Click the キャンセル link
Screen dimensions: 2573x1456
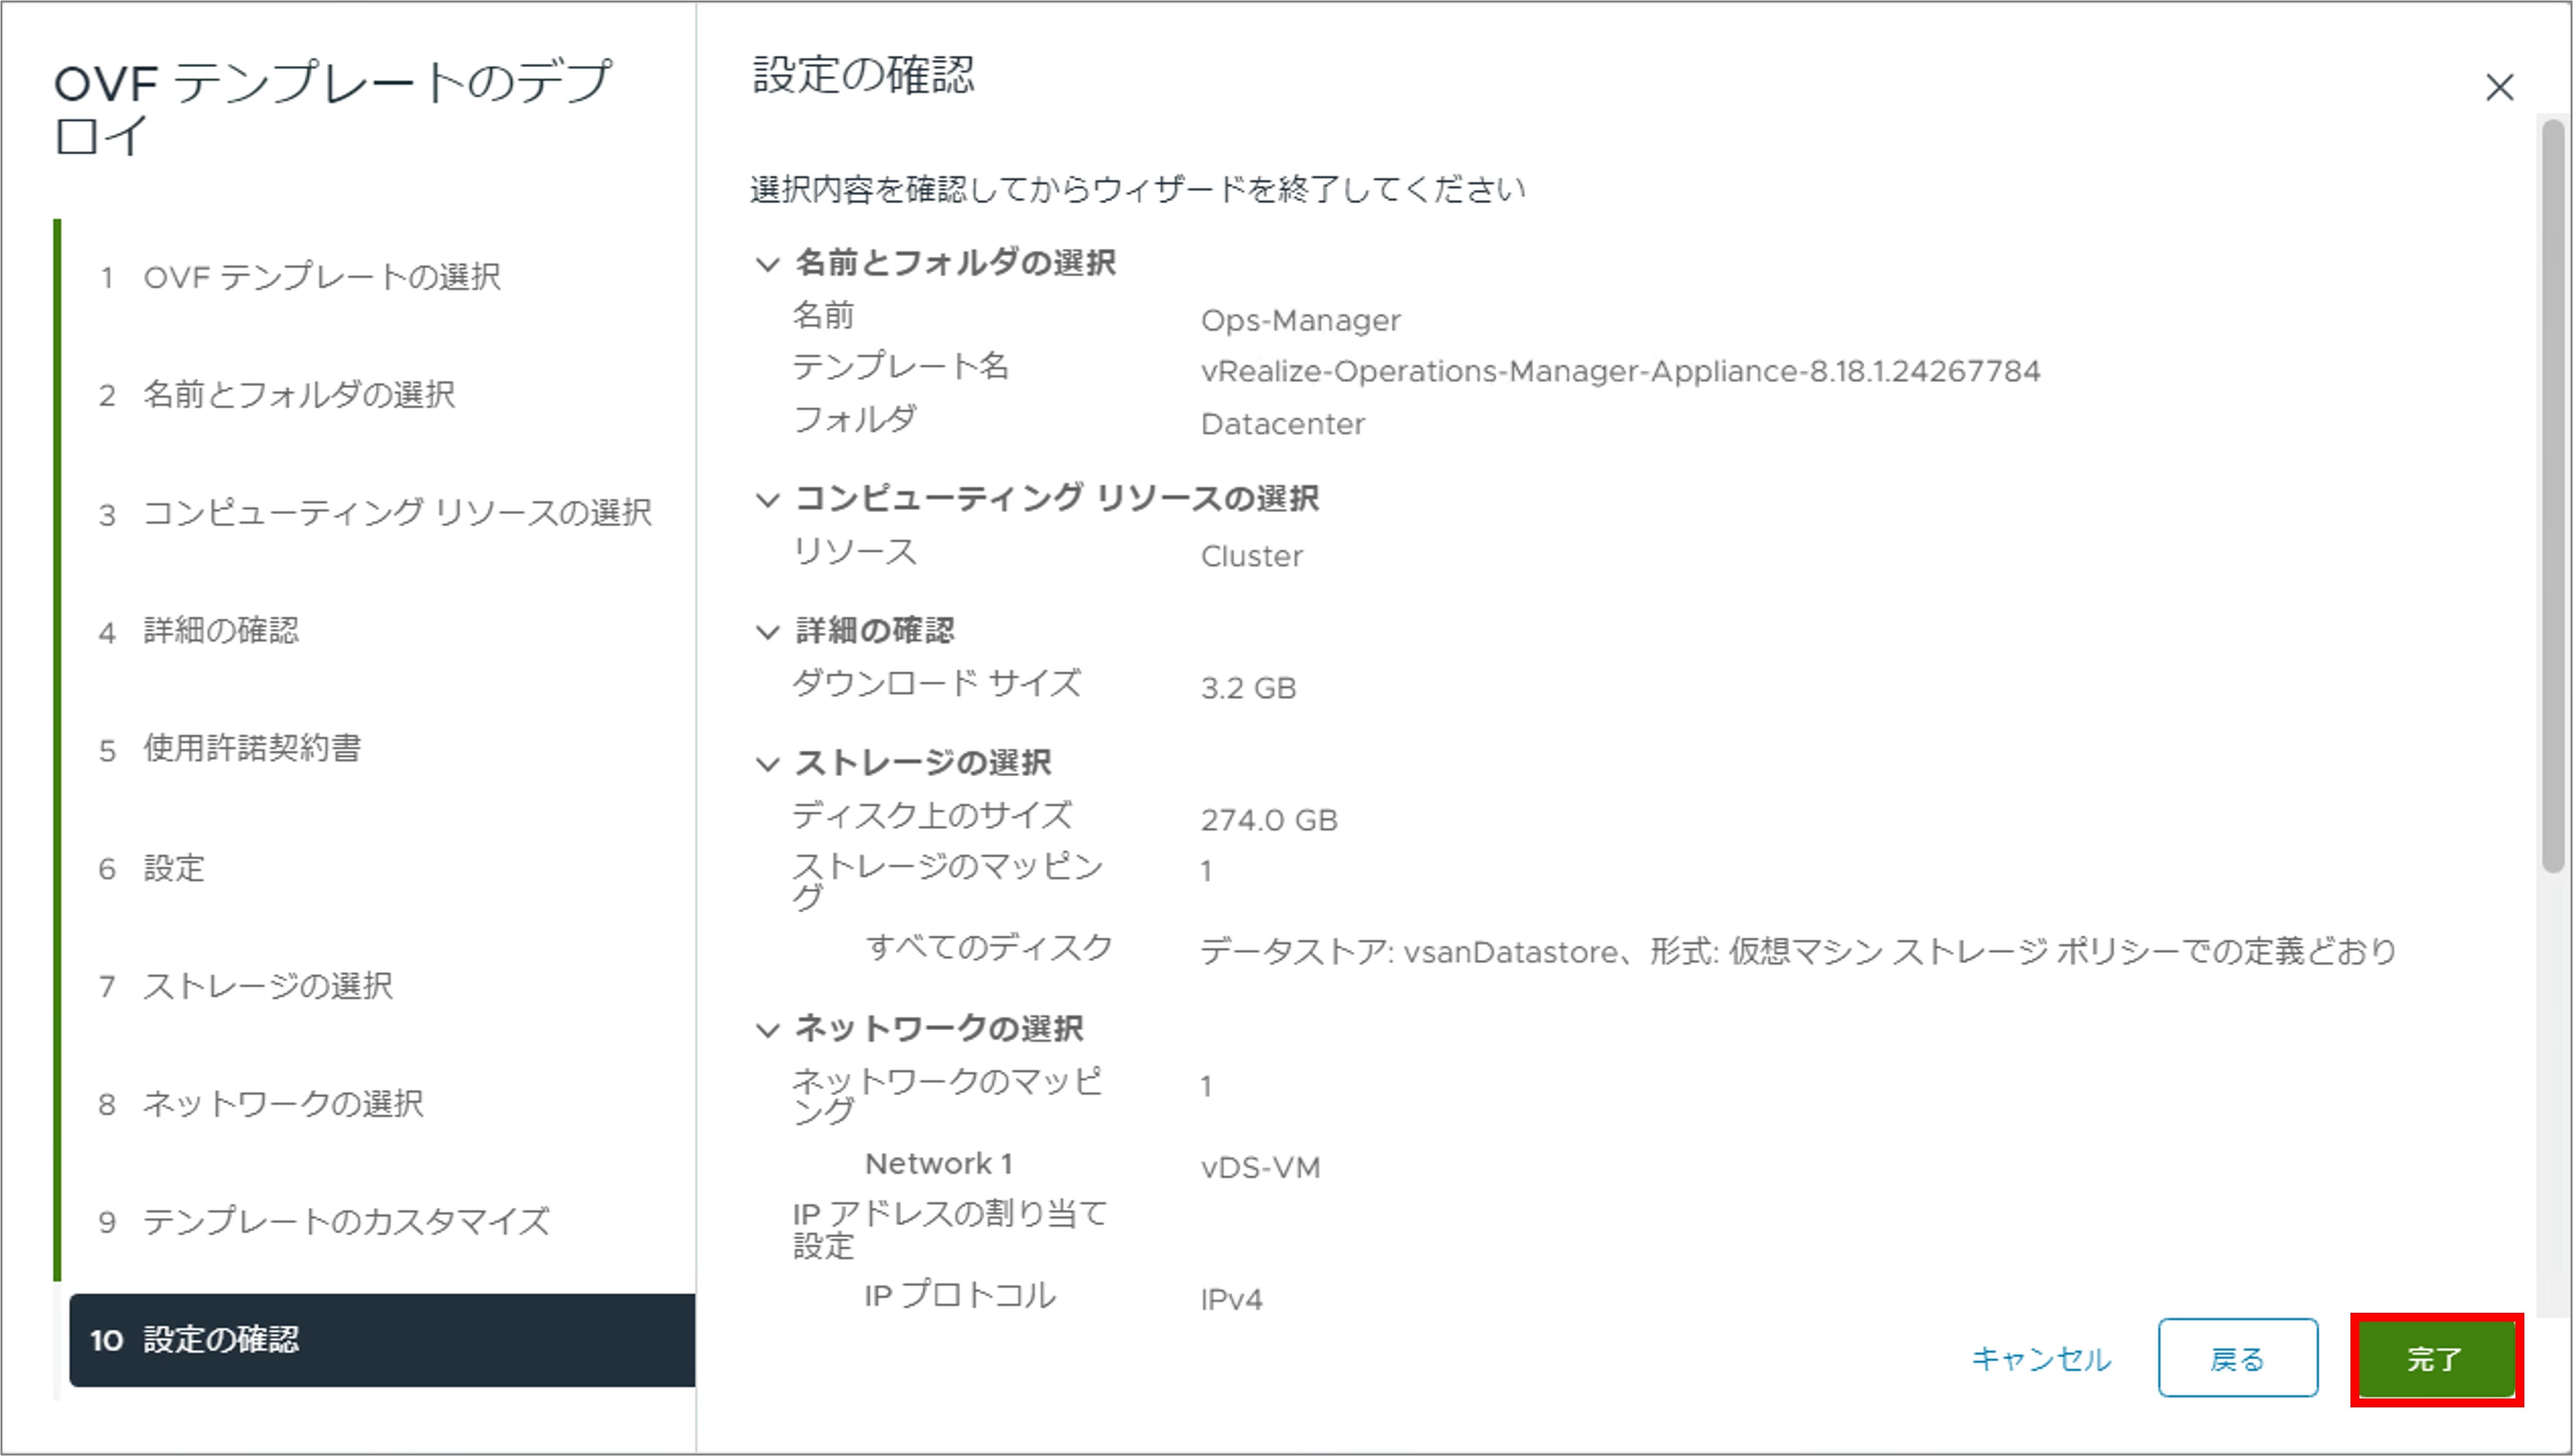tap(2041, 1359)
